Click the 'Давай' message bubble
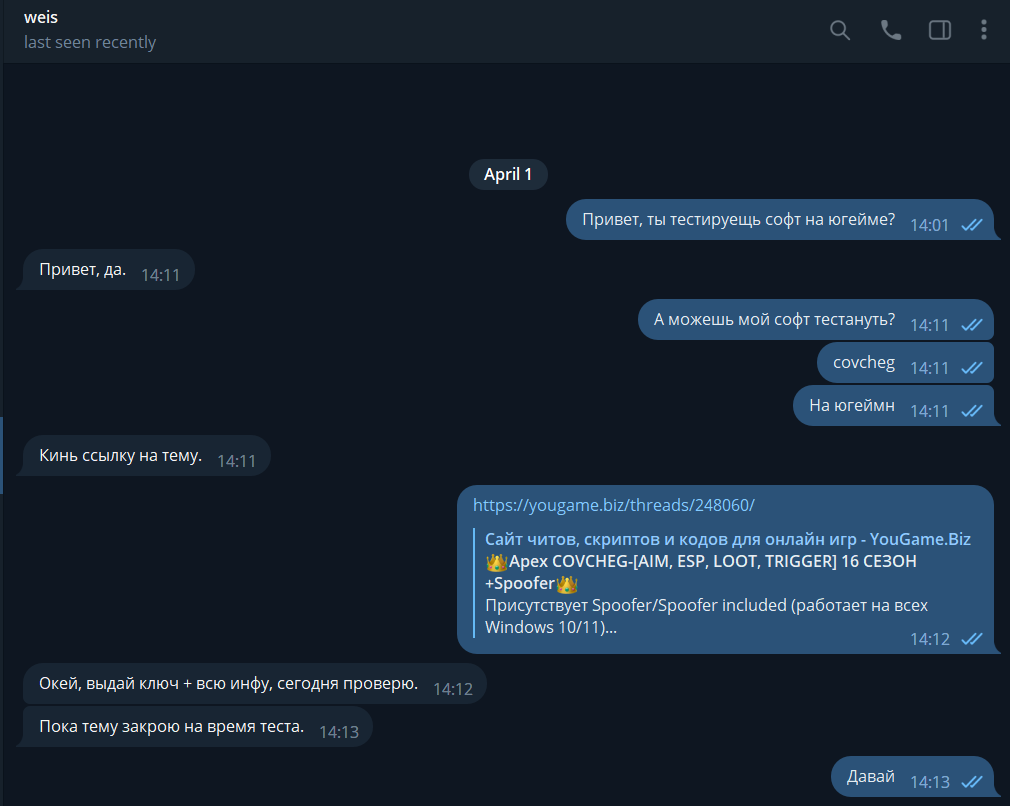The height and width of the screenshot is (806, 1010). pyautogui.click(x=871, y=777)
